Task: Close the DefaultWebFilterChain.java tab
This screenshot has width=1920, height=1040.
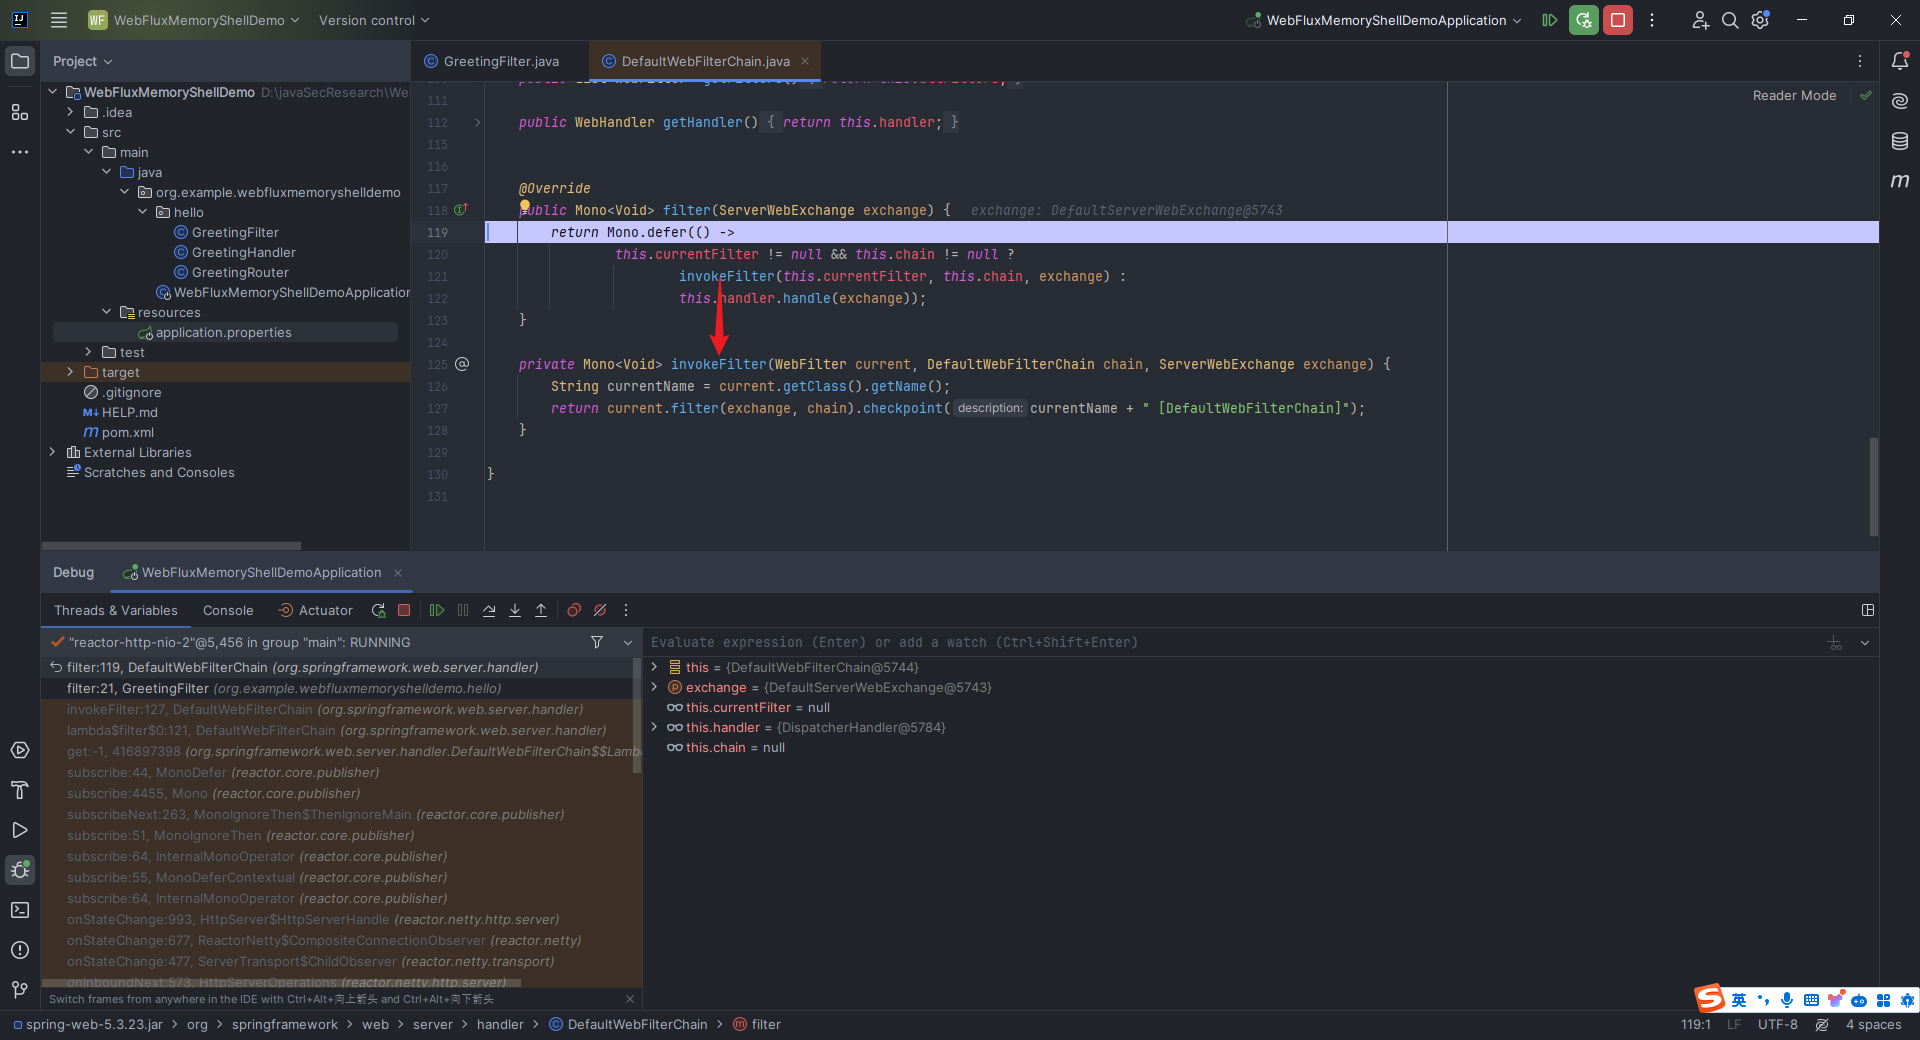Action: (x=805, y=61)
